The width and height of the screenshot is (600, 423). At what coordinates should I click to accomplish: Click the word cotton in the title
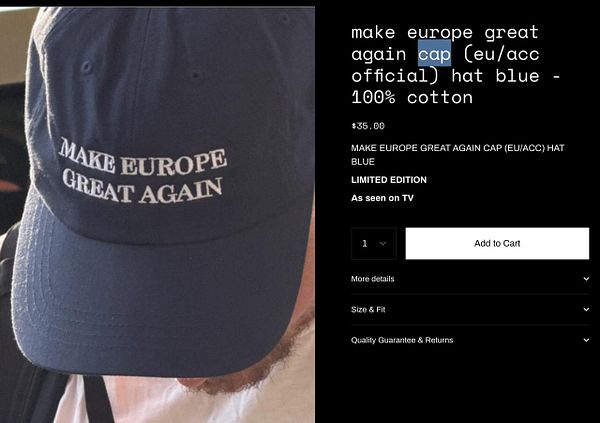pos(440,98)
